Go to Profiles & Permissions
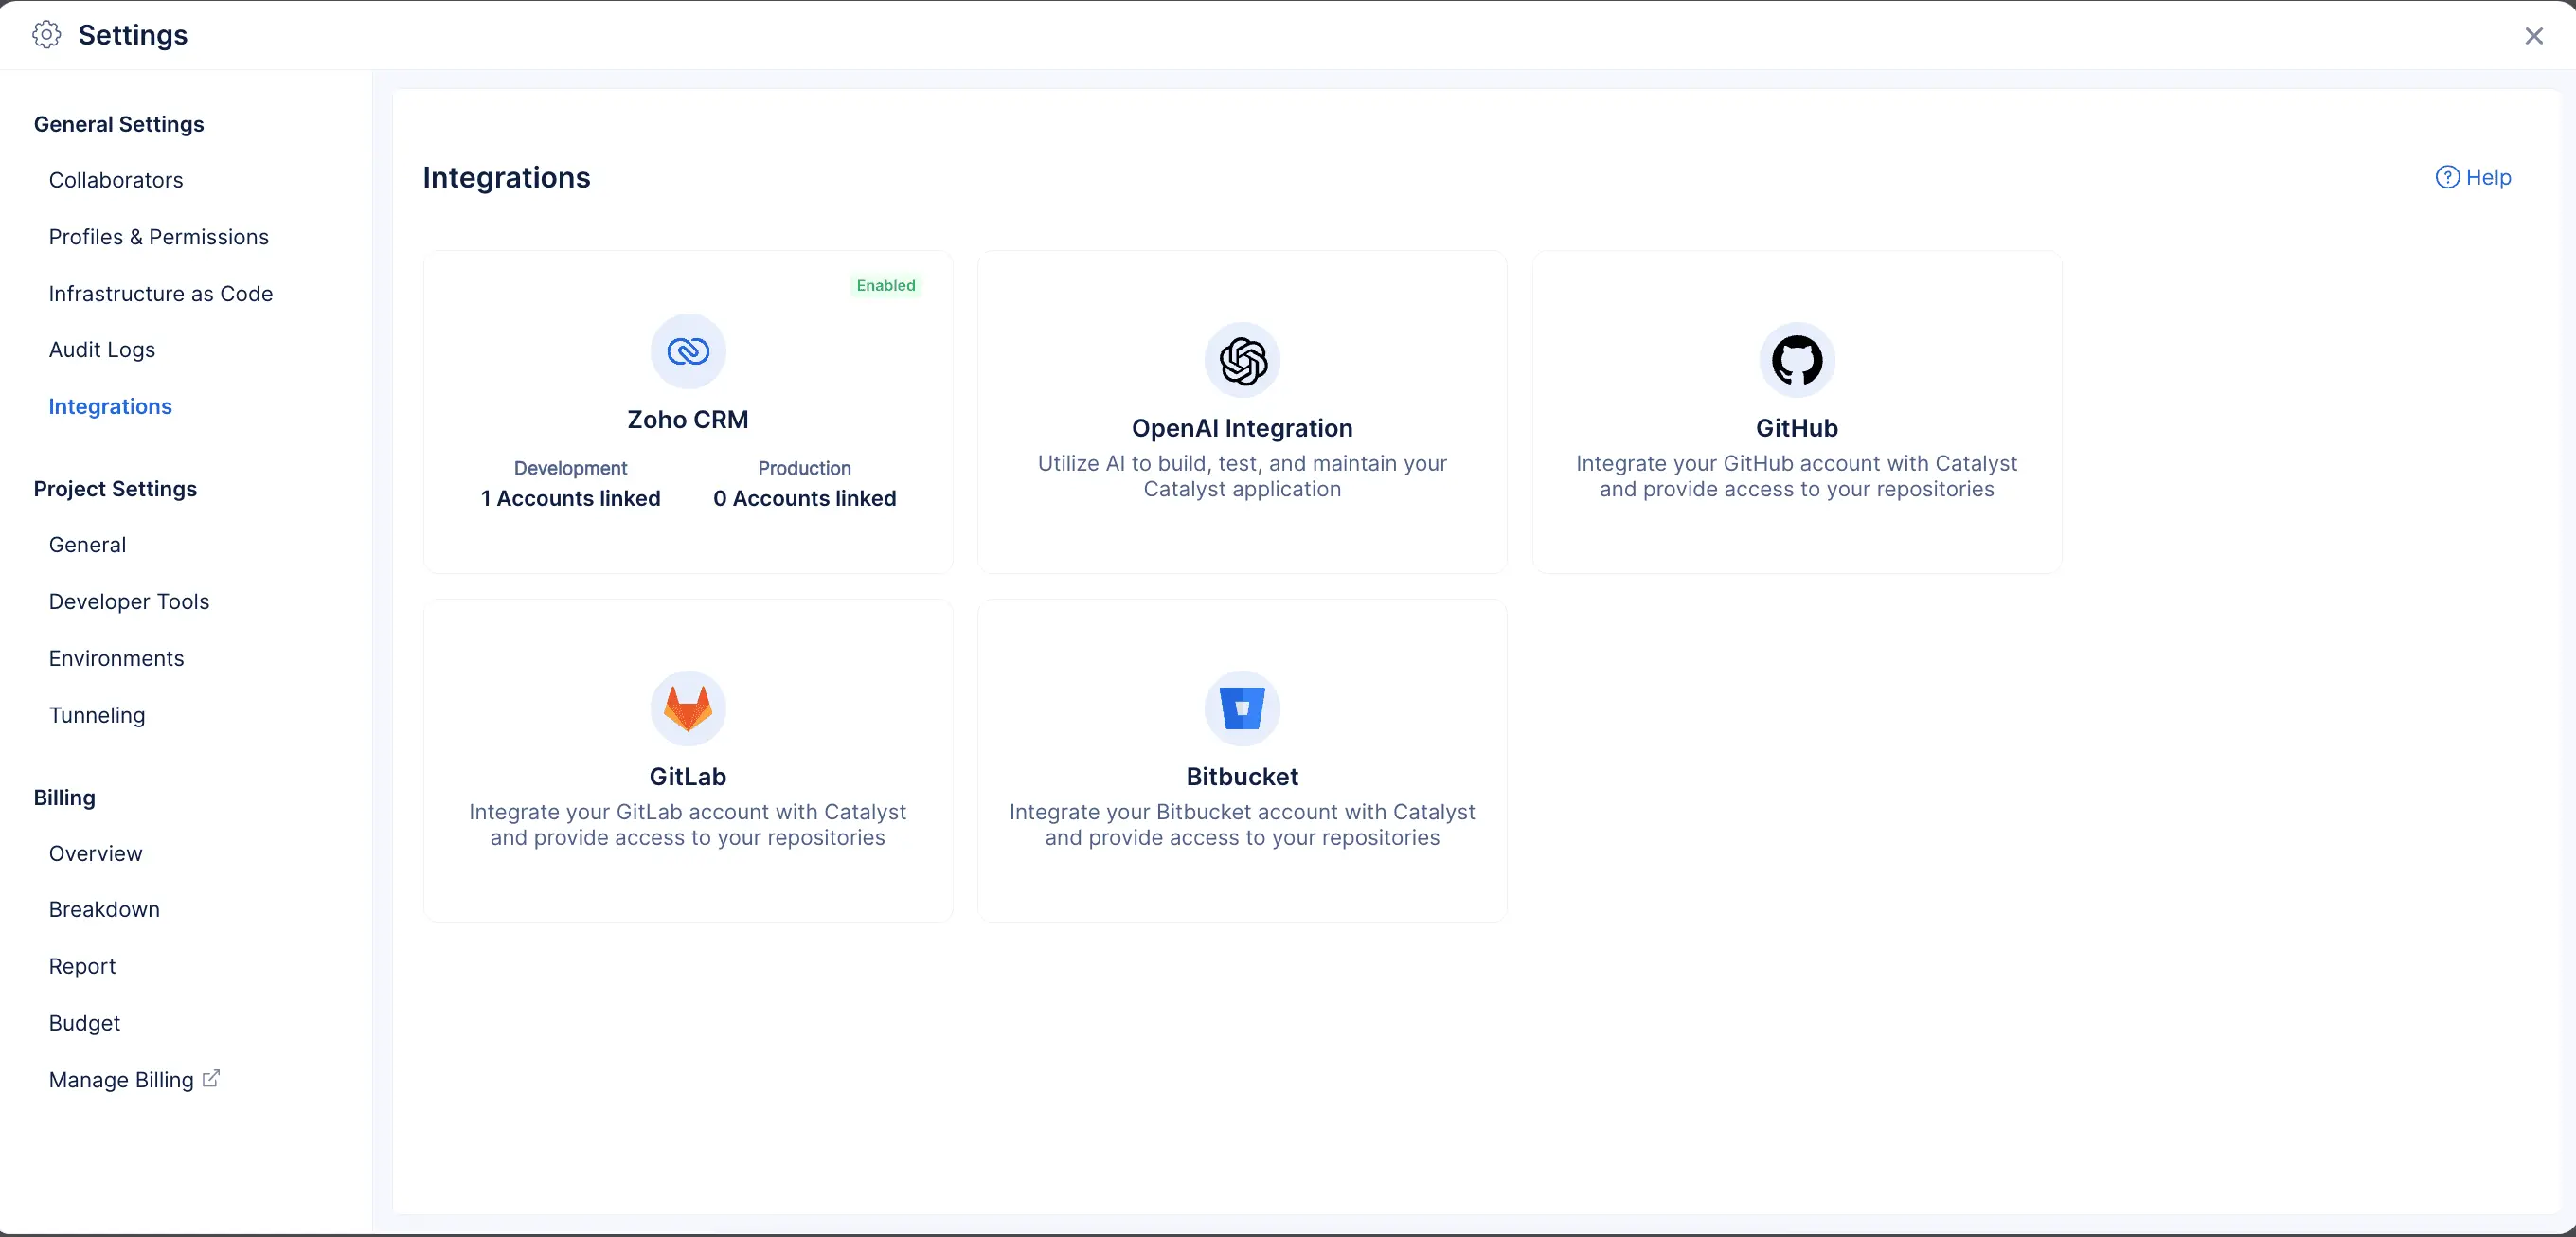The height and width of the screenshot is (1237, 2576). 159,237
